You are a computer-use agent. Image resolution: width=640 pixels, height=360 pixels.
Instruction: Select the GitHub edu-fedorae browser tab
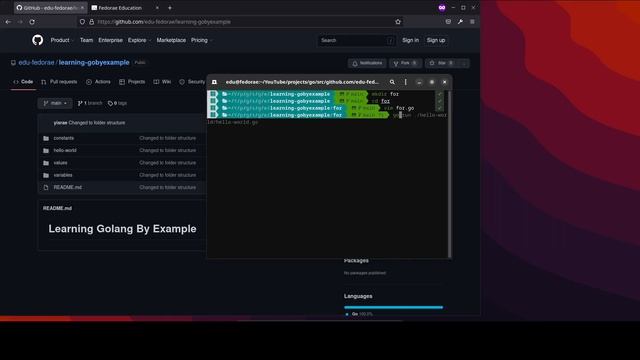50,8
